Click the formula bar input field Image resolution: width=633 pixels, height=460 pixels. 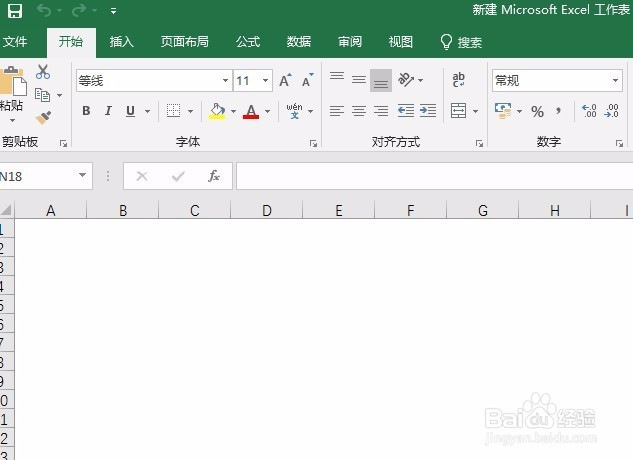coord(434,176)
